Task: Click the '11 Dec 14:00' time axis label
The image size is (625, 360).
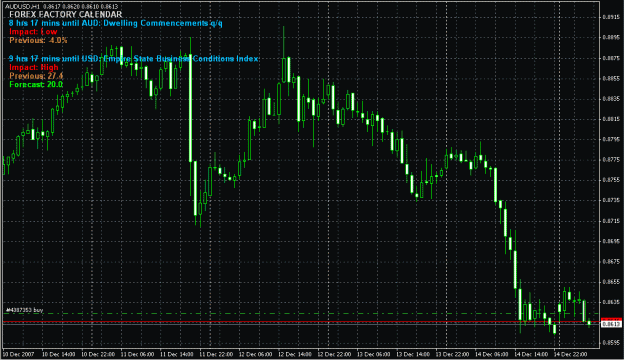Action: [x=177, y=354]
